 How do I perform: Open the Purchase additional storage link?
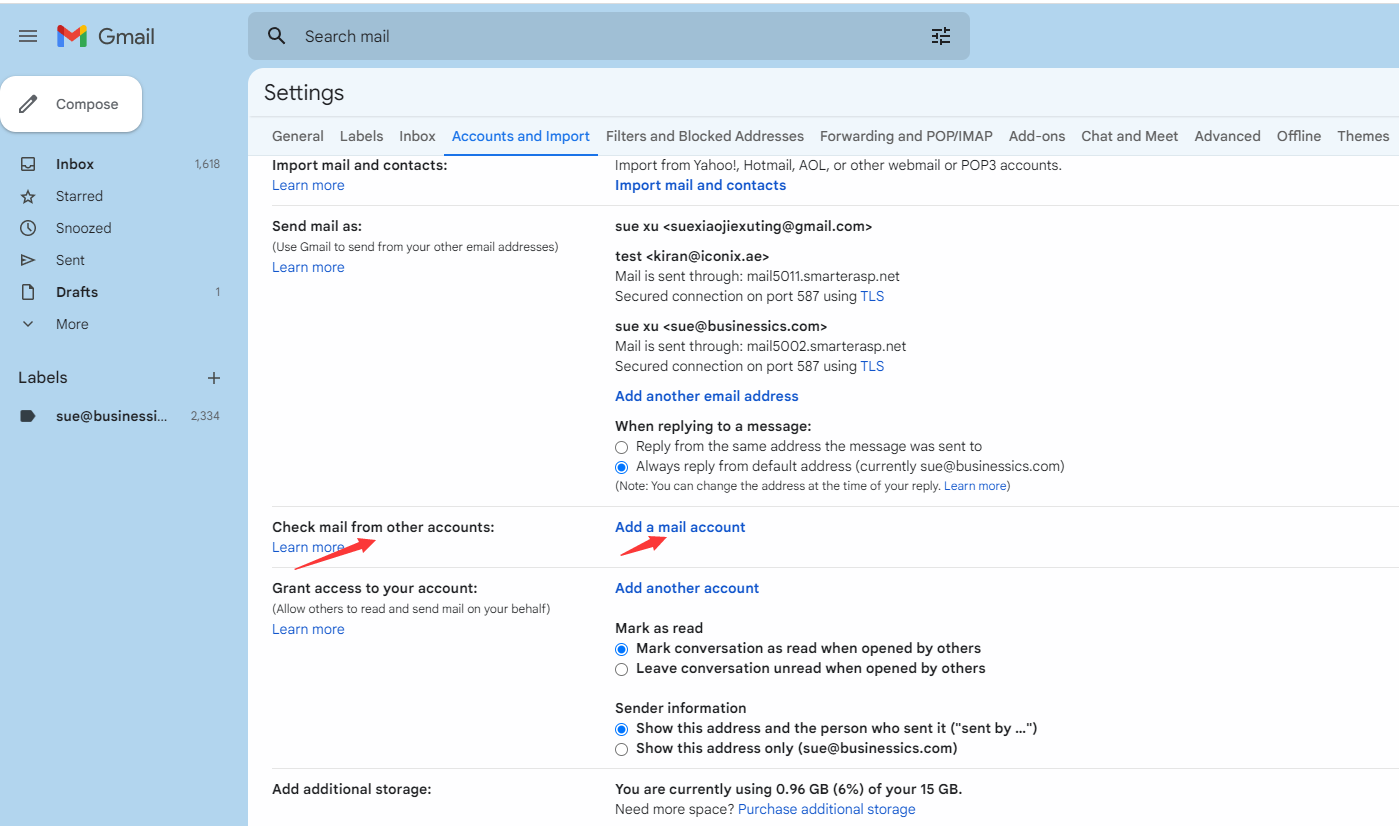click(x=826, y=809)
